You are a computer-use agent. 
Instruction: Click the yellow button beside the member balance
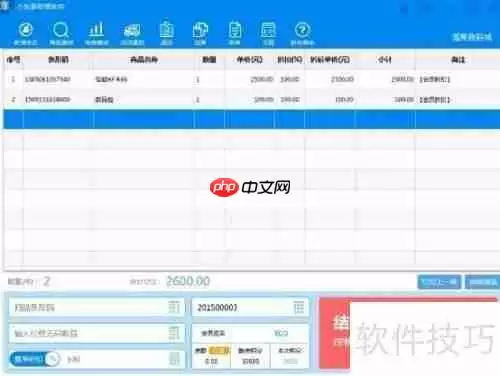[219, 351]
